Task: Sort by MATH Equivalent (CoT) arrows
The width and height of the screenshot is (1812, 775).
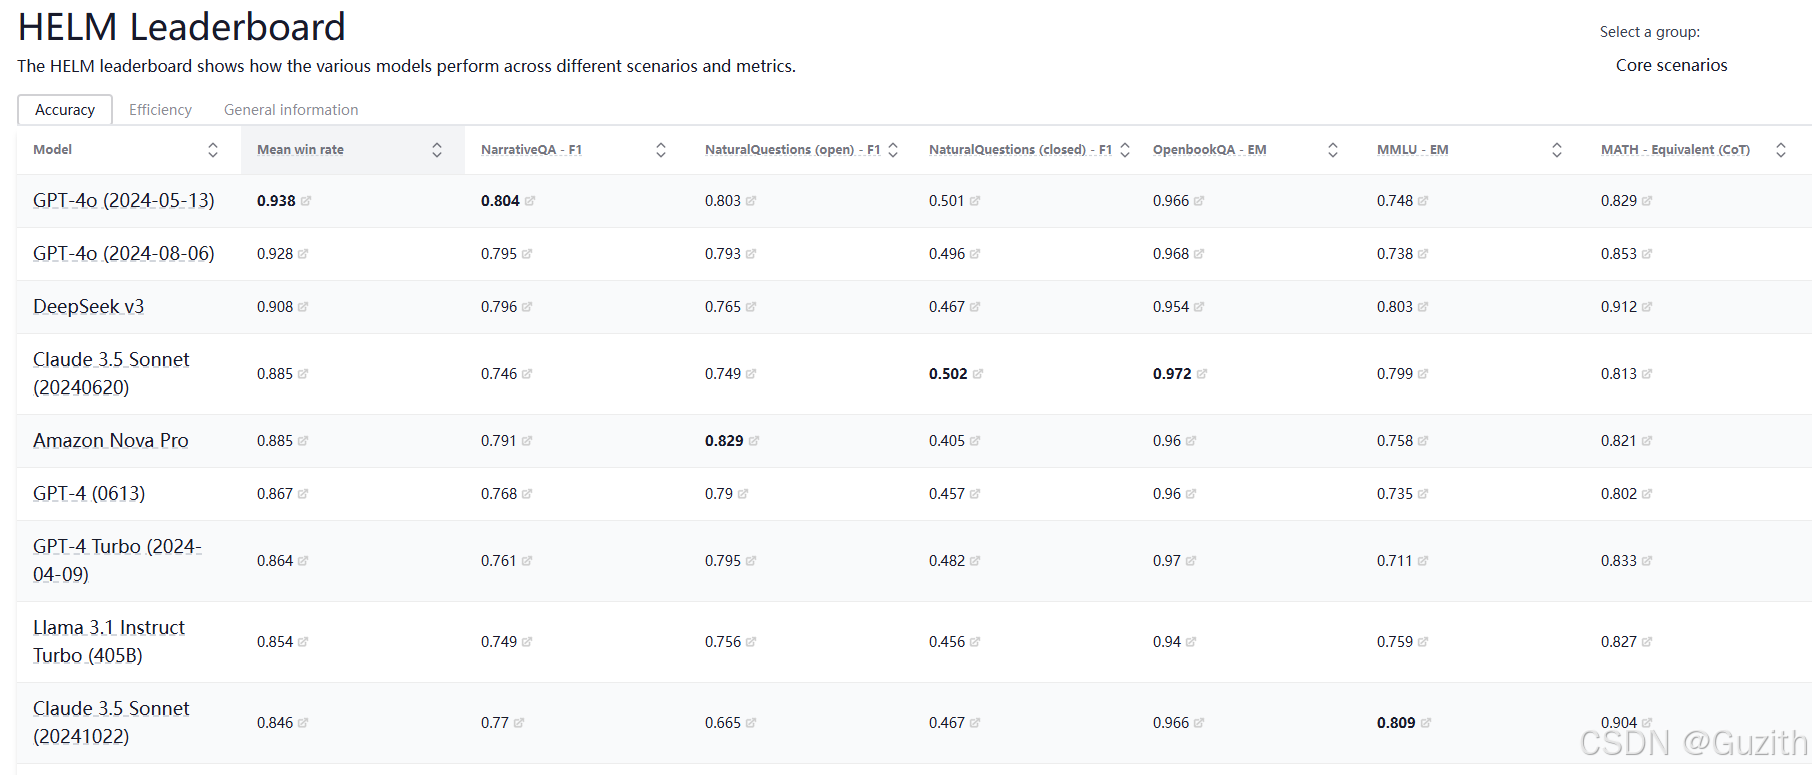Action: pos(1781,150)
